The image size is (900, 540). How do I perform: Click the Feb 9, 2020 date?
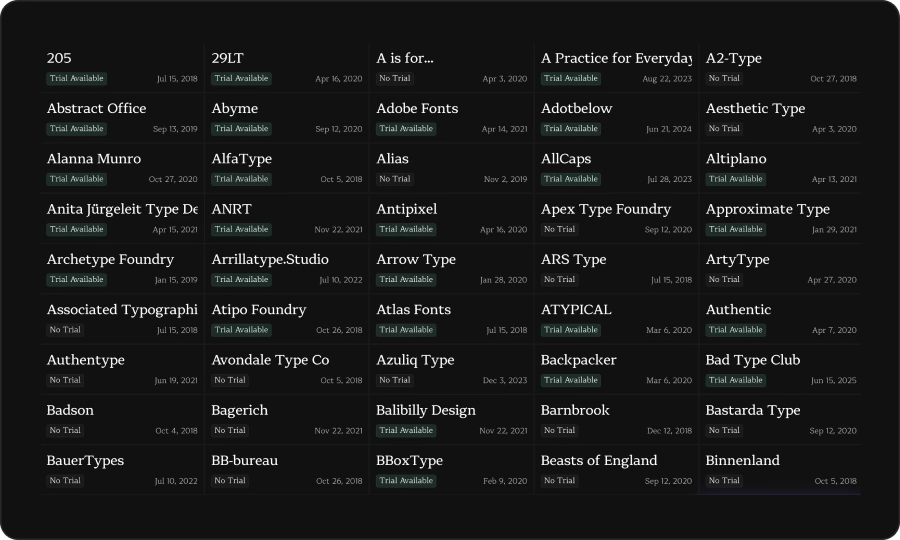(x=505, y=481)
